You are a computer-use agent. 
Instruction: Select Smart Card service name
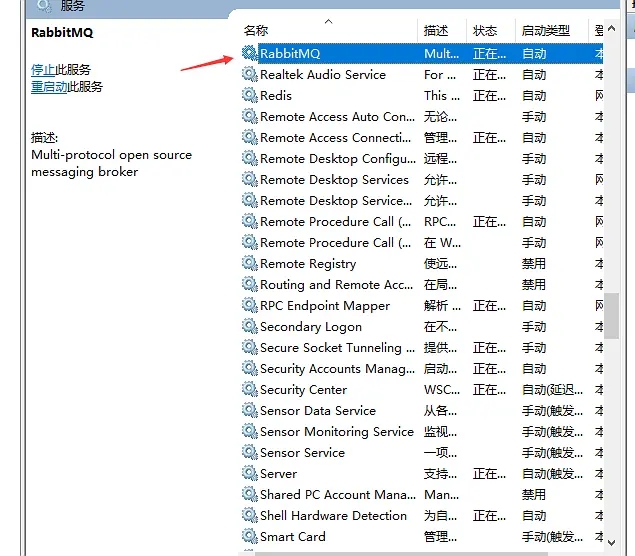click(x=293, y=537)
